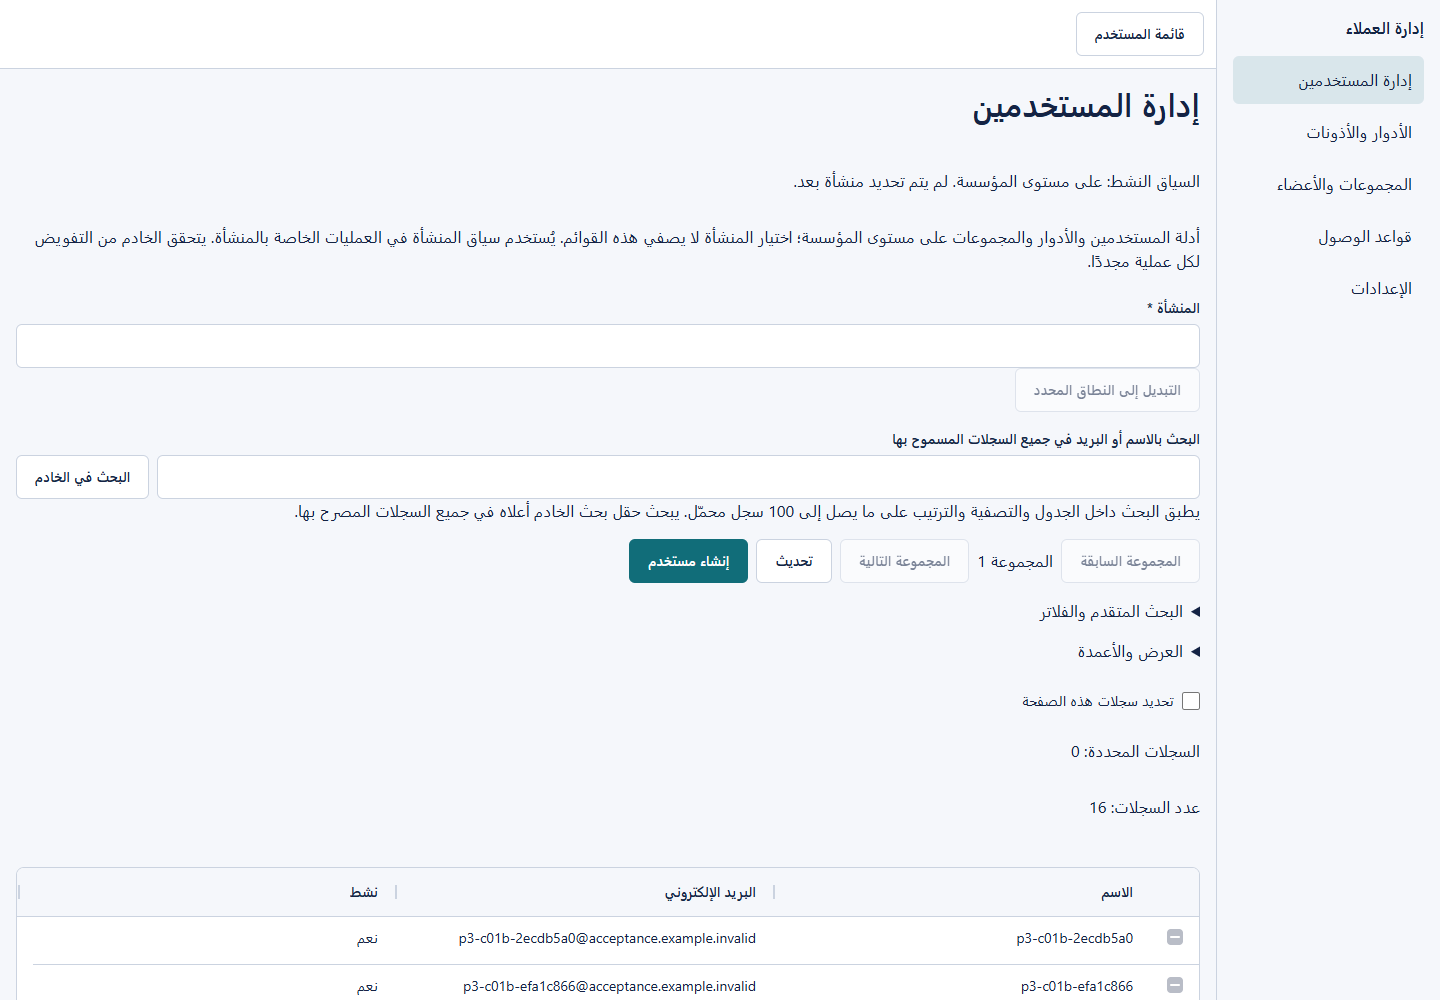Select المجموعات والأعضاء in the sidebar

click(x=1328, y=184)
